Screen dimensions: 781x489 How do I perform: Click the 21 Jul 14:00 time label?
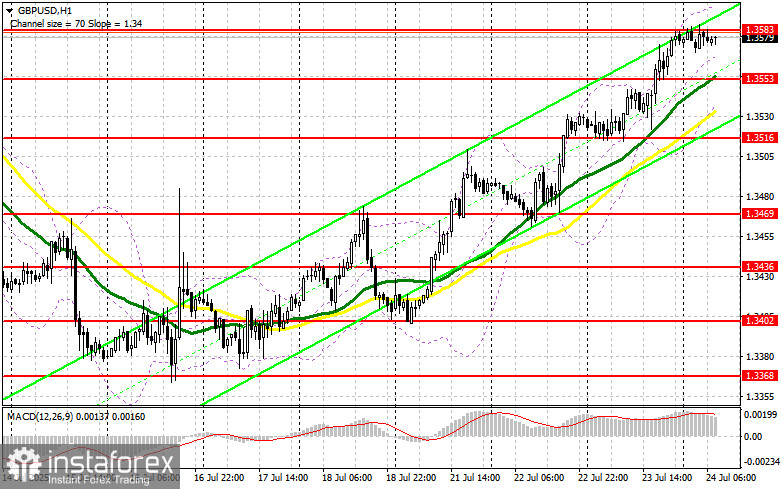tap(475, 478)
